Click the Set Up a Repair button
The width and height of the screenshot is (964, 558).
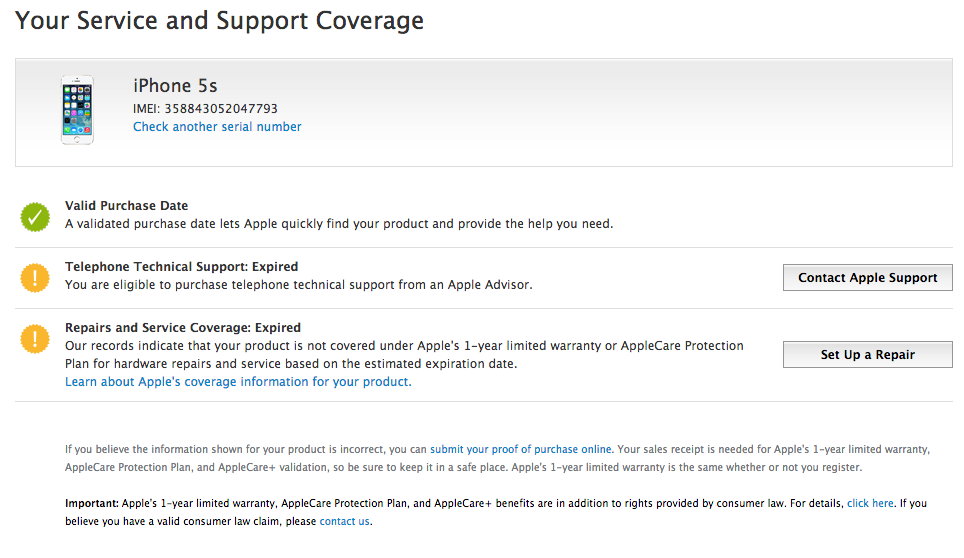[867, 355]
